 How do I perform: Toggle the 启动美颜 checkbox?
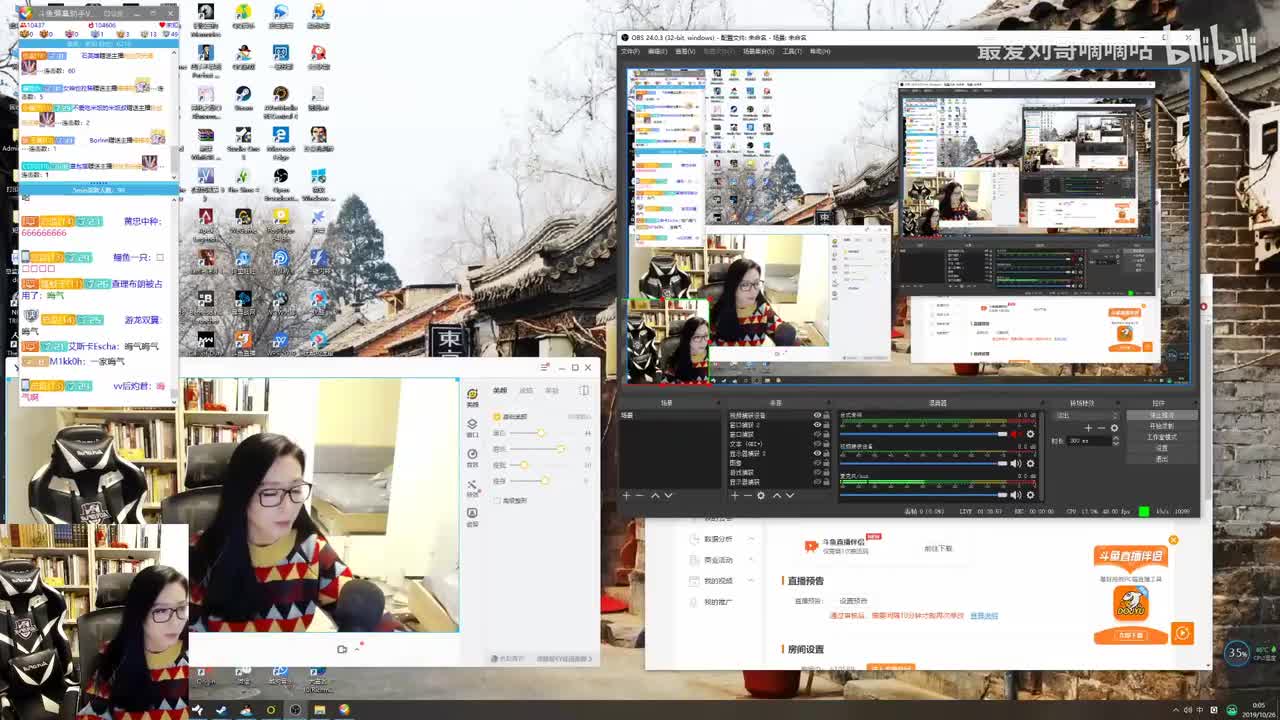[x=497, y=417]
